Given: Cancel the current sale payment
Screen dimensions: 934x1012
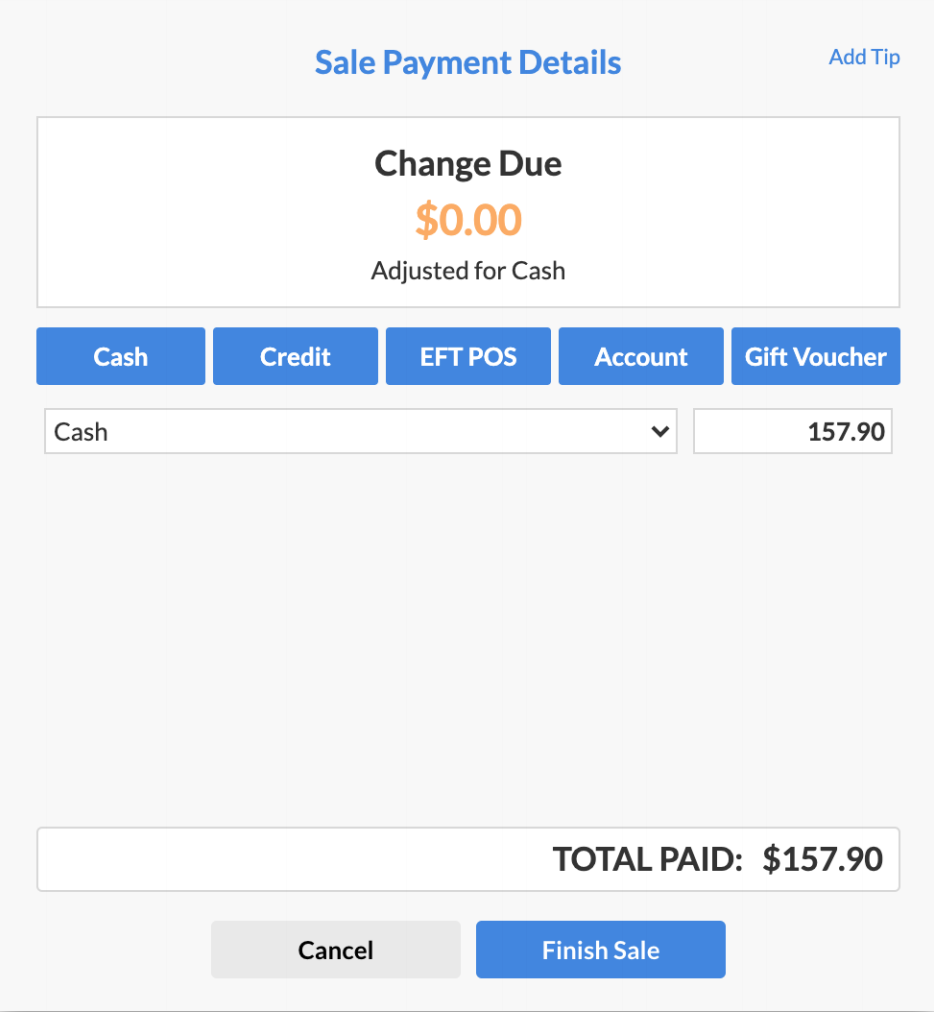Looking at the screenshot, I should pyautogui.click(x=335, y=949).
